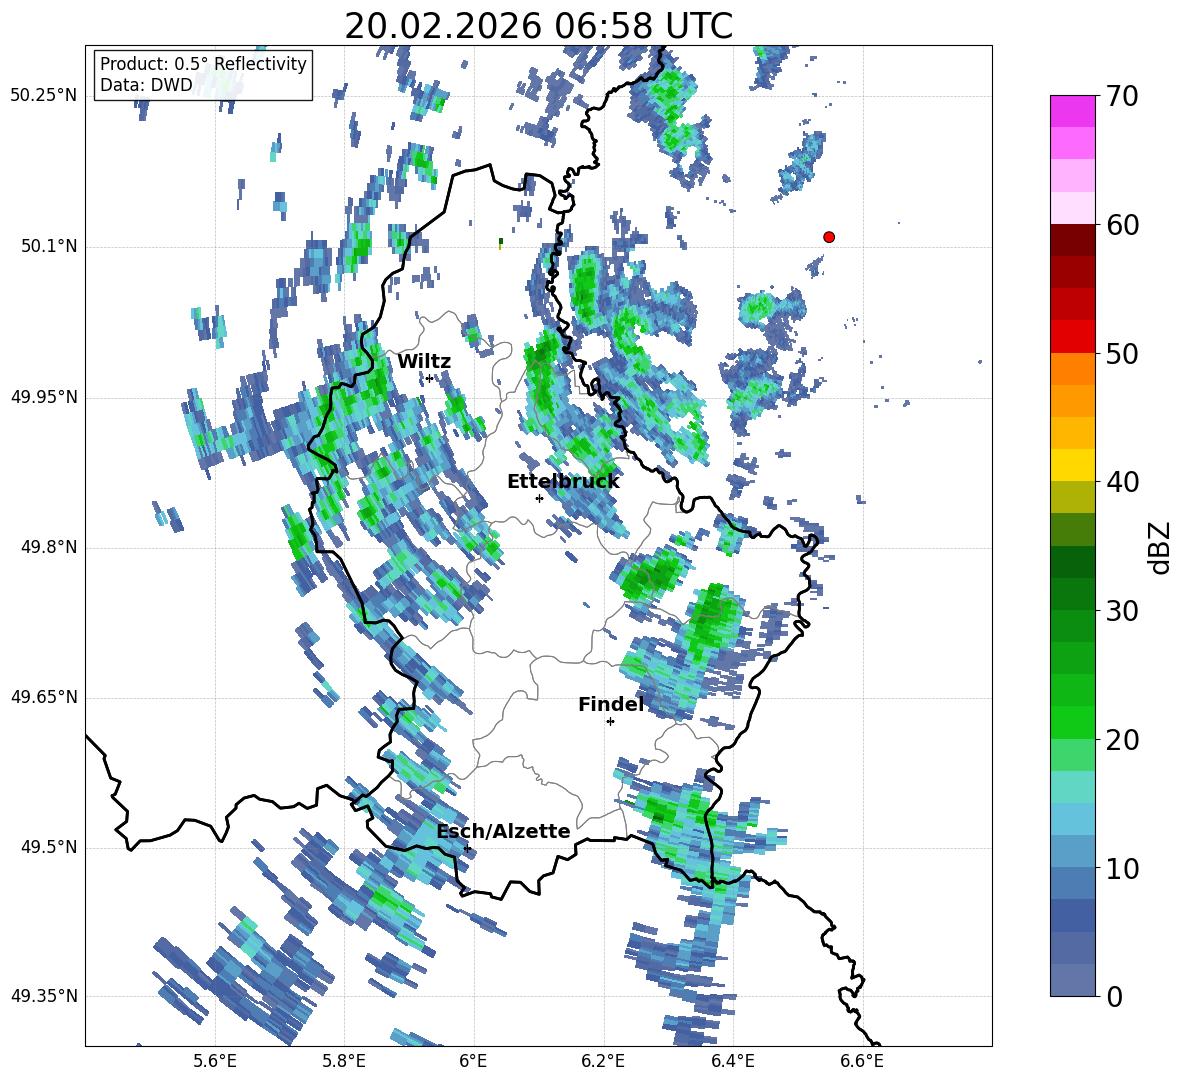Click the cross marker under Wiltz
The height and width of the screenshot is (1081, 1184).
pyautogui.click(x=430, y=378)
